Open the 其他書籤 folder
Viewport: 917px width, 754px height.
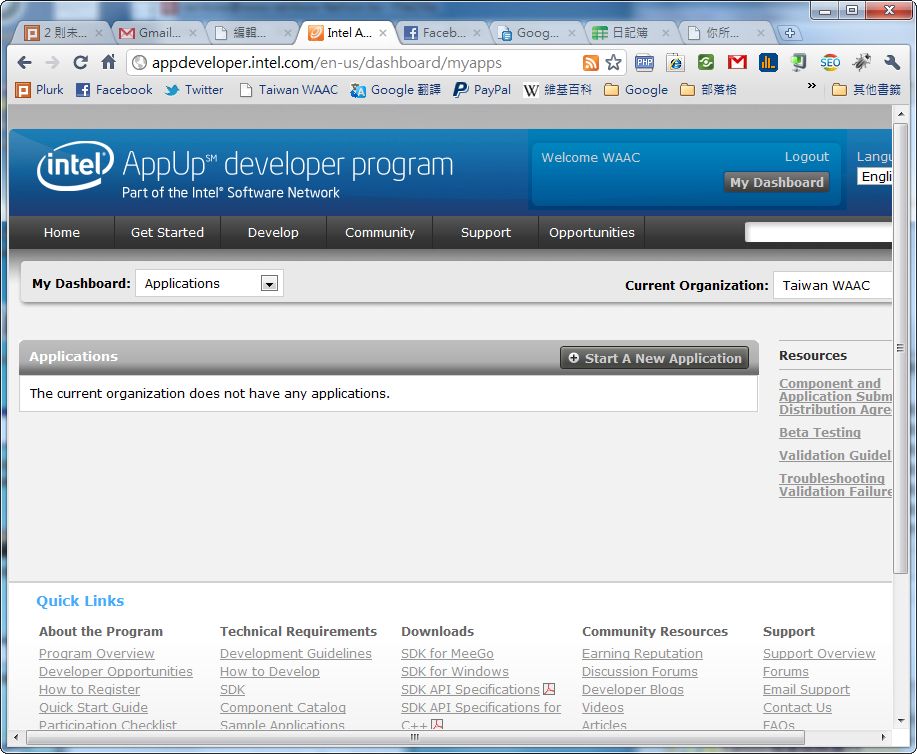point(866,89)
